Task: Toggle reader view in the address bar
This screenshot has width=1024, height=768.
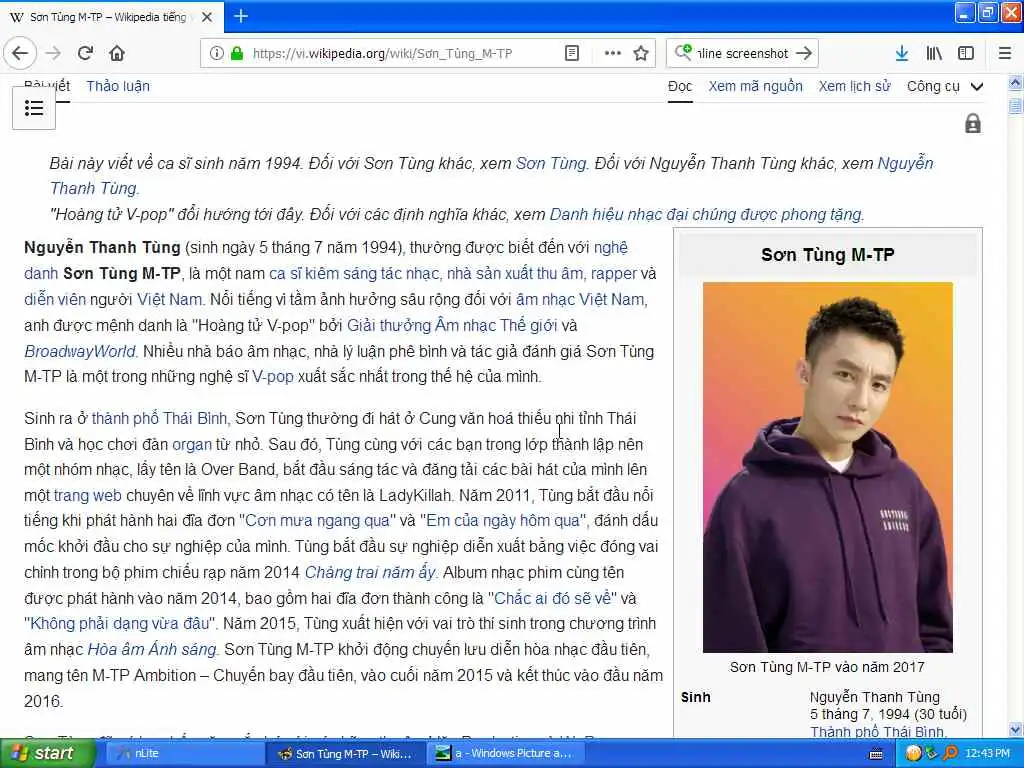Action: (571, 53)
